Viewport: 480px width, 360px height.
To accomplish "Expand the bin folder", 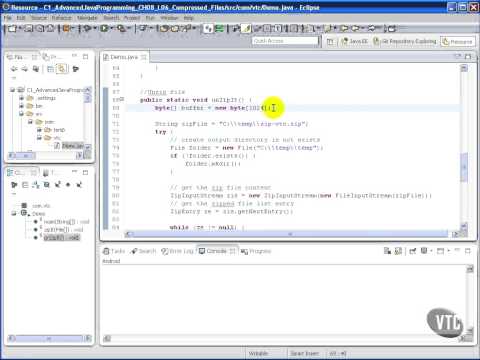I will 21,106.
